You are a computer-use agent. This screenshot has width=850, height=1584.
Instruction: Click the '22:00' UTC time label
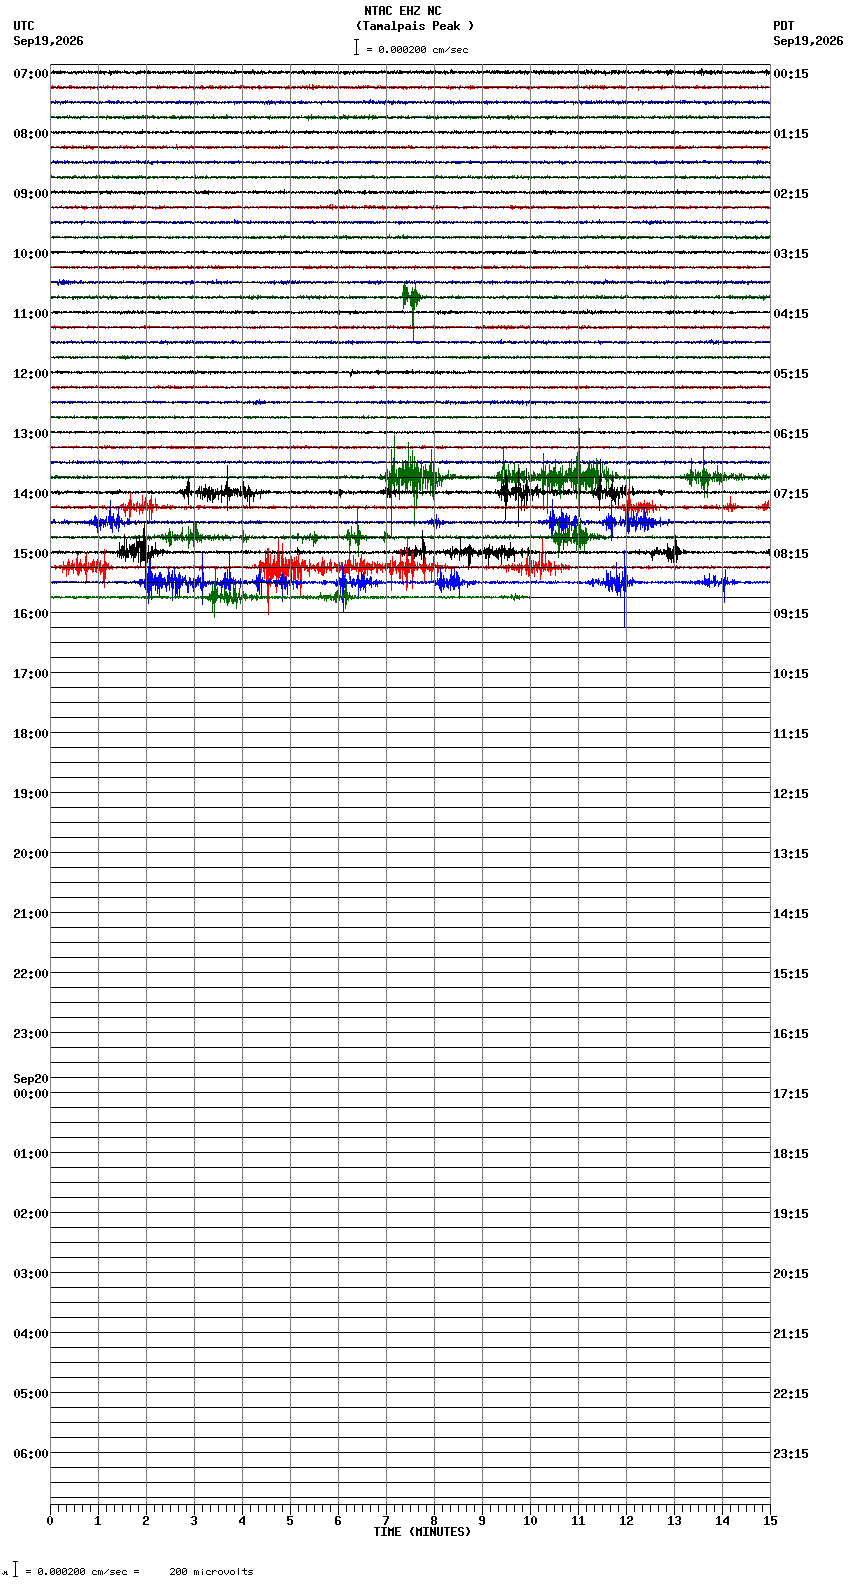coord(31,974)
